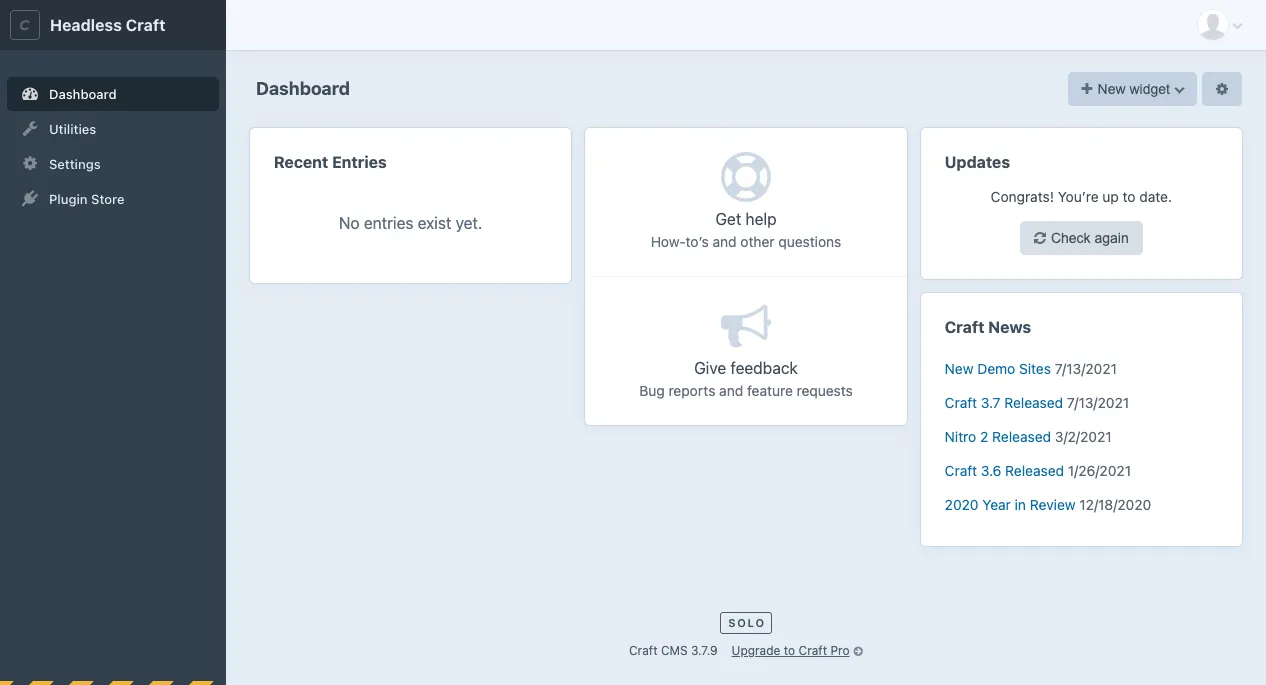Click the Dashboard gauge icon in sidebar
The height and width of the screenshot is (685, 1266).
click(30, 94)
